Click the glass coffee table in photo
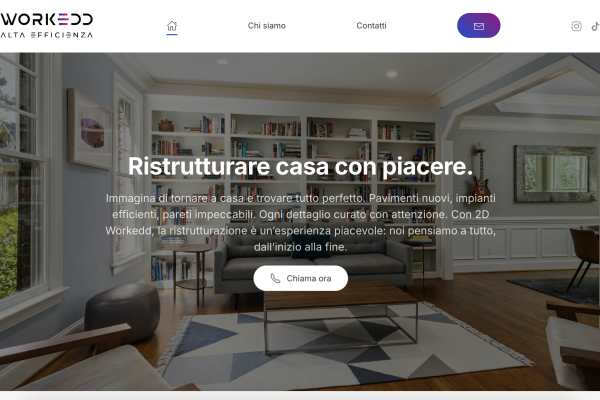Image resolution: width=600 pixels, height=400 pixels. (341, 316)
